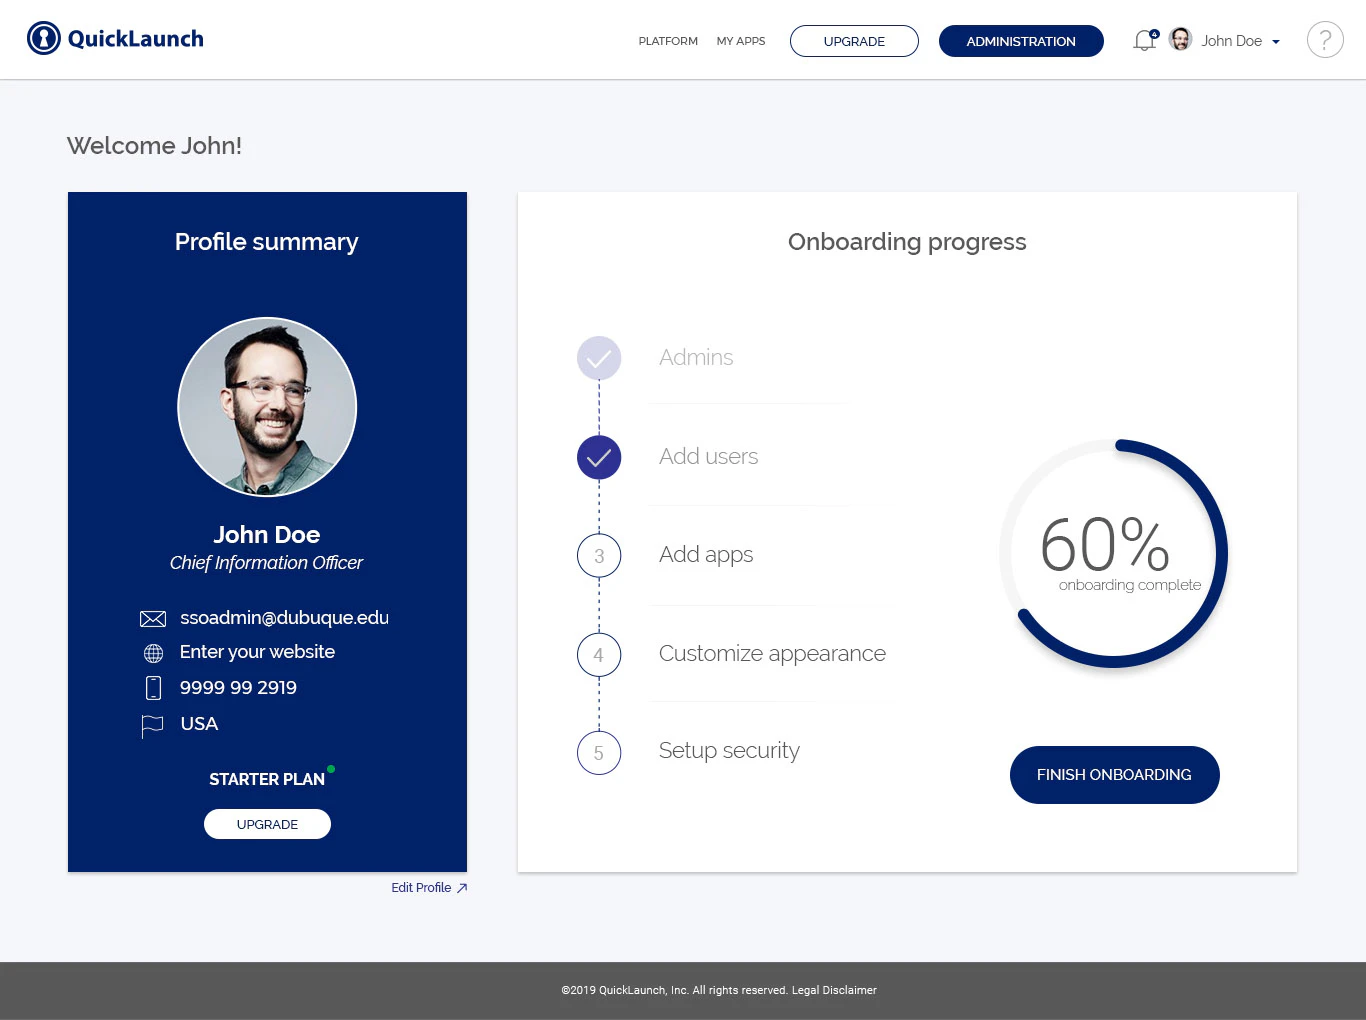1366x1020 pixels.
Task: Open the PLATFORM menu
Action: coord(667,41)
